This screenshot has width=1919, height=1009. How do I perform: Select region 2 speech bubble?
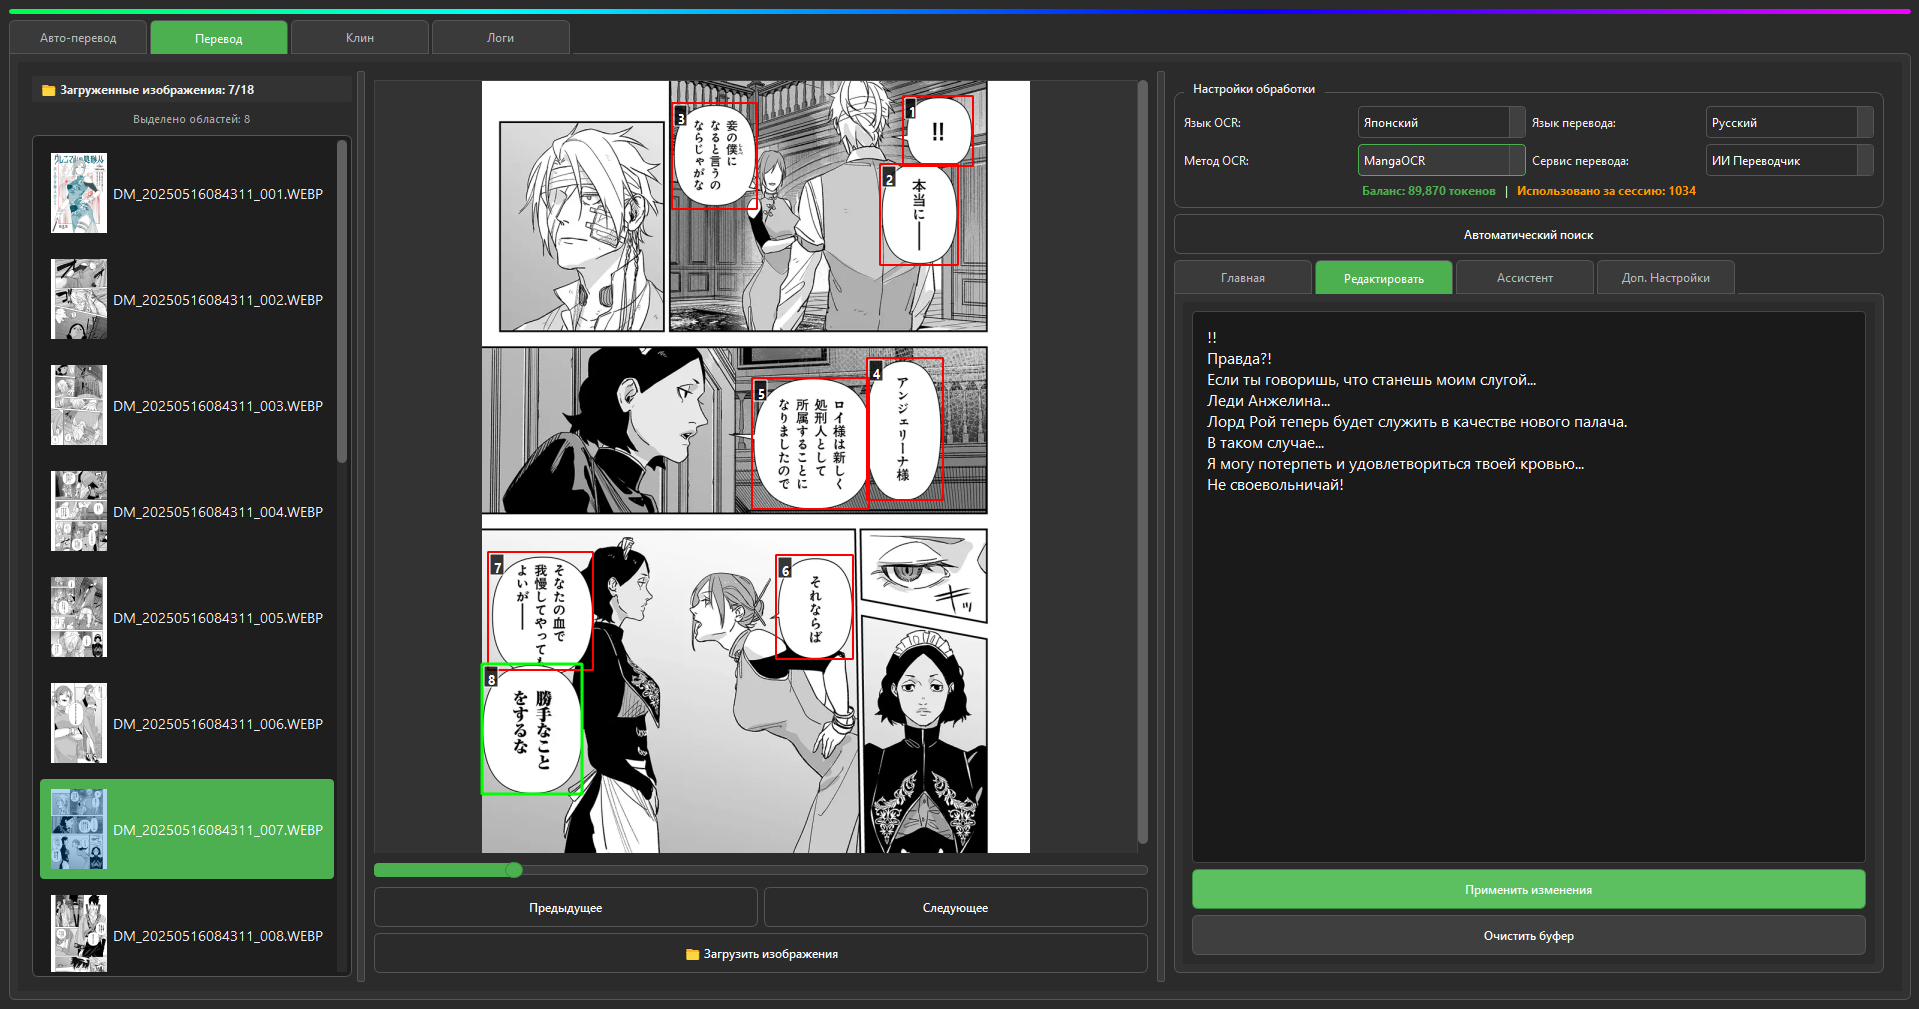[x=919, y=215]
